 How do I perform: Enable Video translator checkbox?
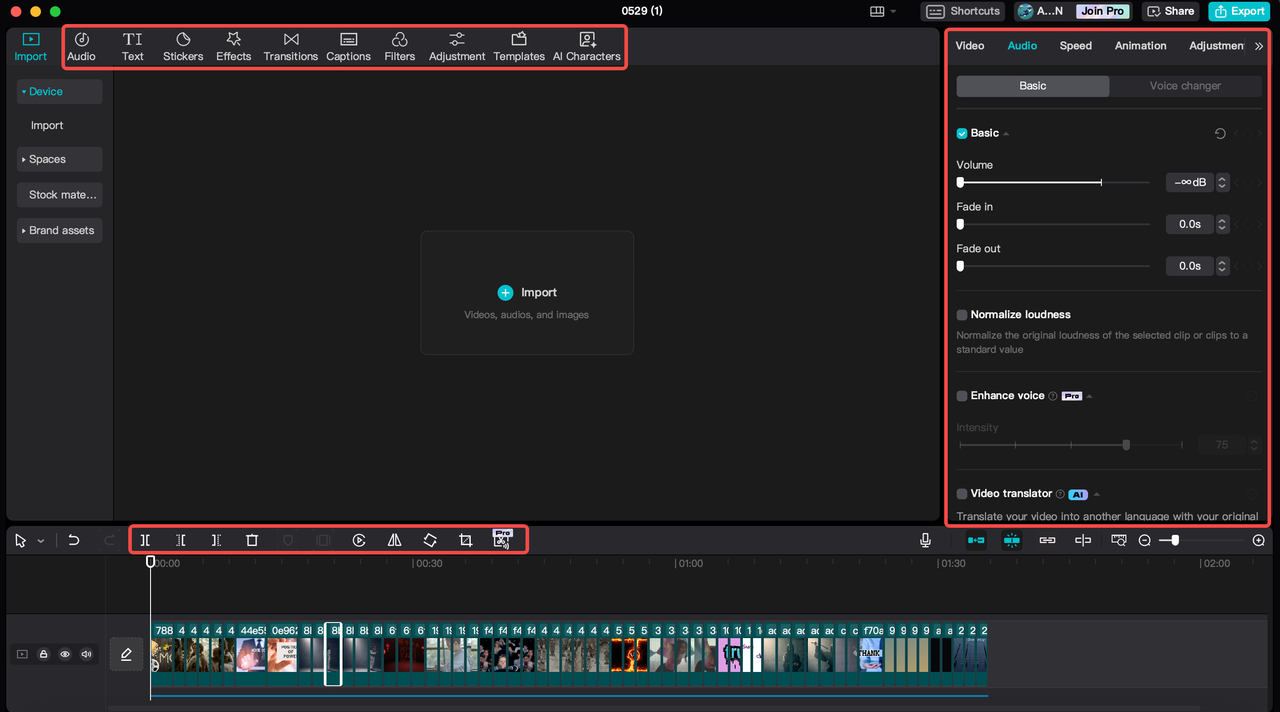pos(962,494)
